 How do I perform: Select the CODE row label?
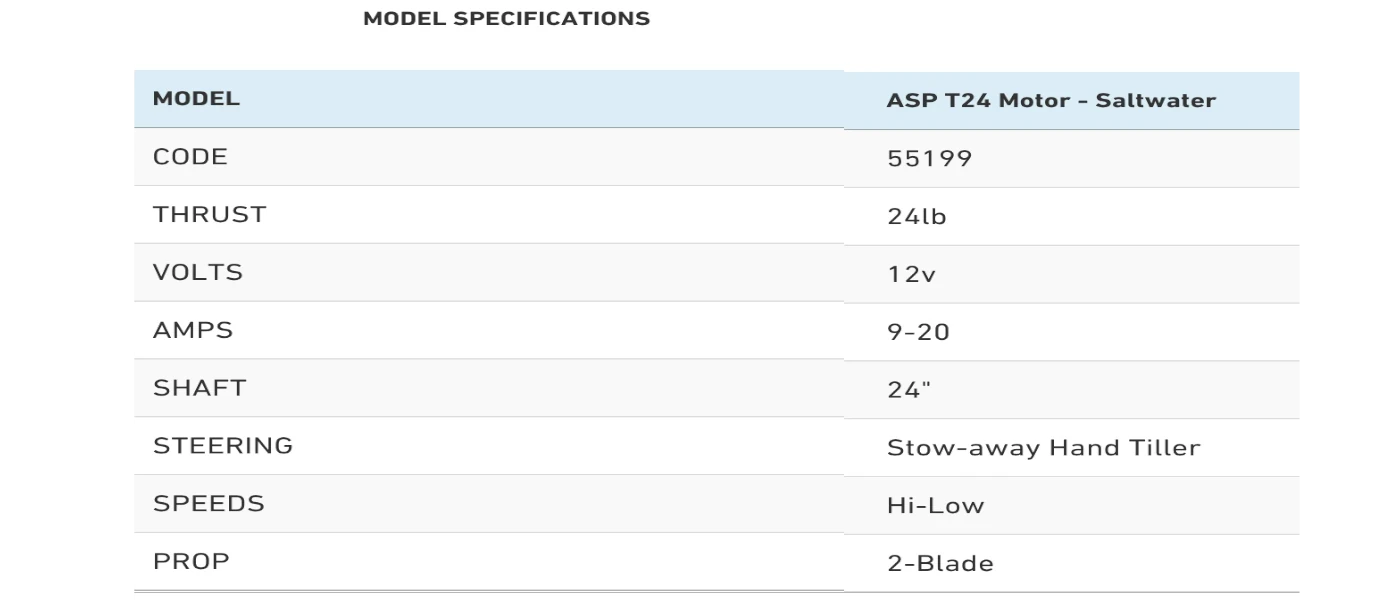pyautogui.click(x=190, y=156)
